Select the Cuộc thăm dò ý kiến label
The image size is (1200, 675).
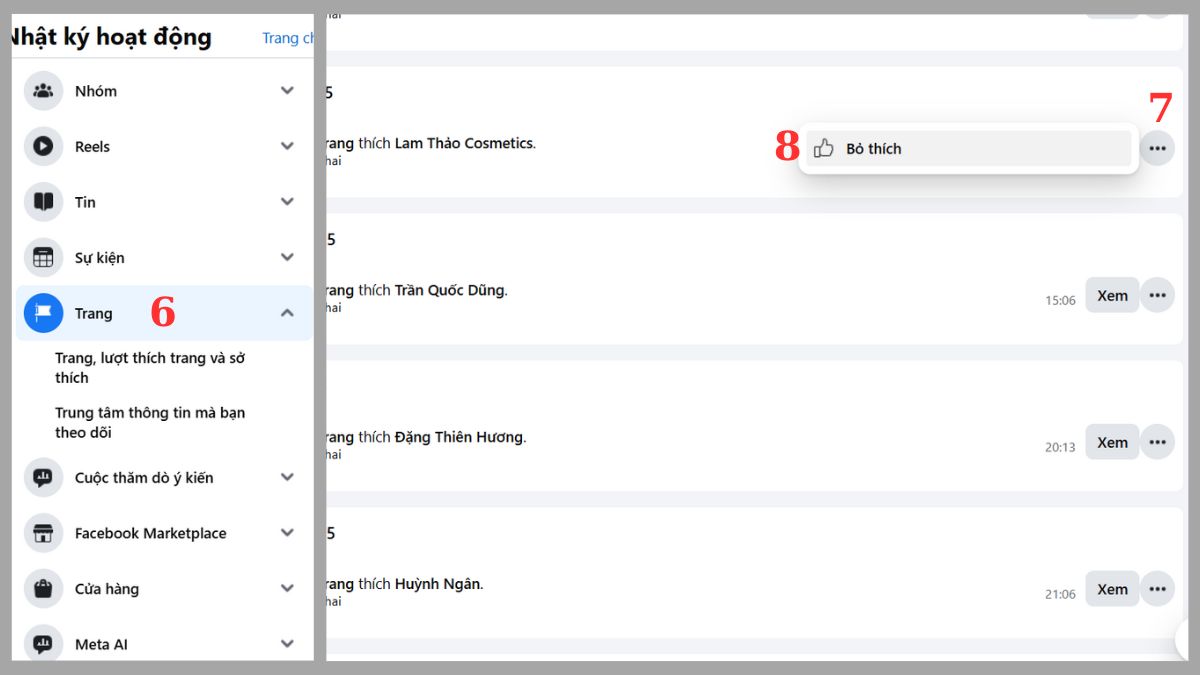[x=144, y=478]
